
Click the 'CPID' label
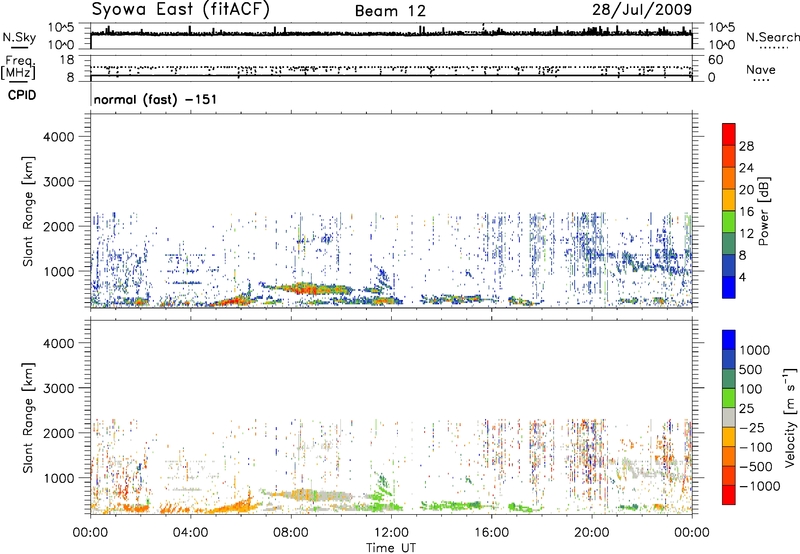(x=22, y=95)
